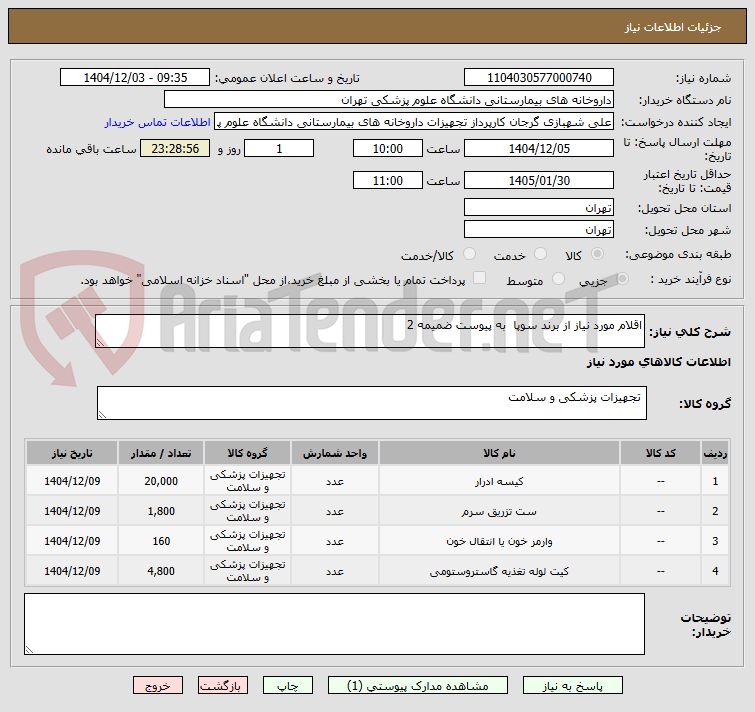The height and width of the screenshot is (712, 755).
Task: Click the جزئیات اطلاعات نیاز header title
Action: [673, 27]
